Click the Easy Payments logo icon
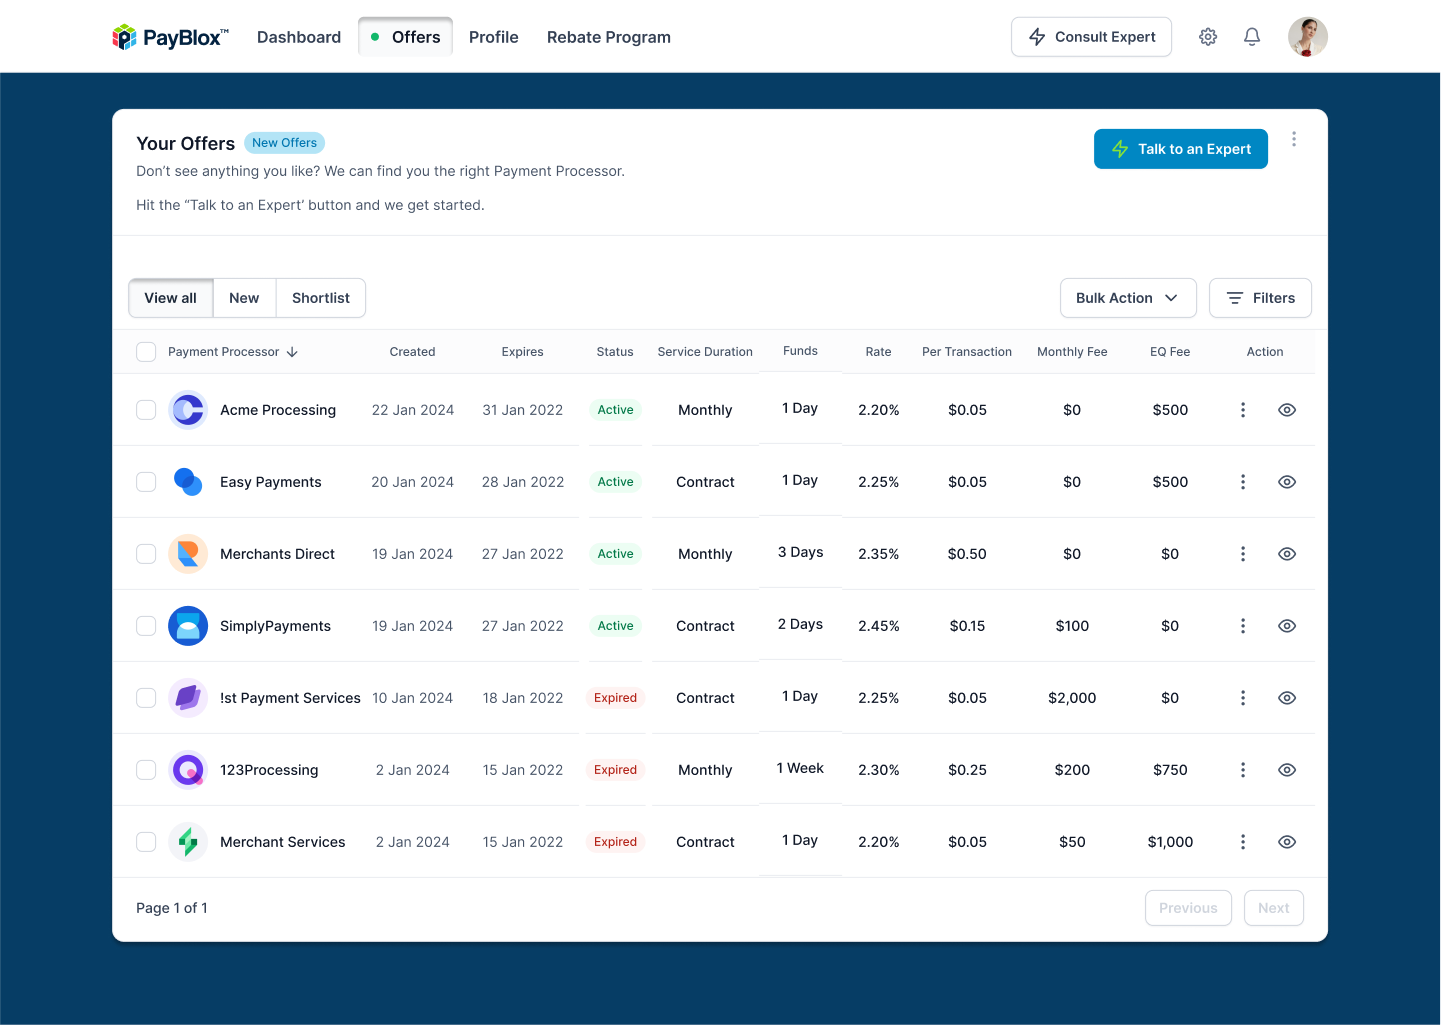Image resolution: width=1441 pixels, height=1025 pixels. [188, 482]
